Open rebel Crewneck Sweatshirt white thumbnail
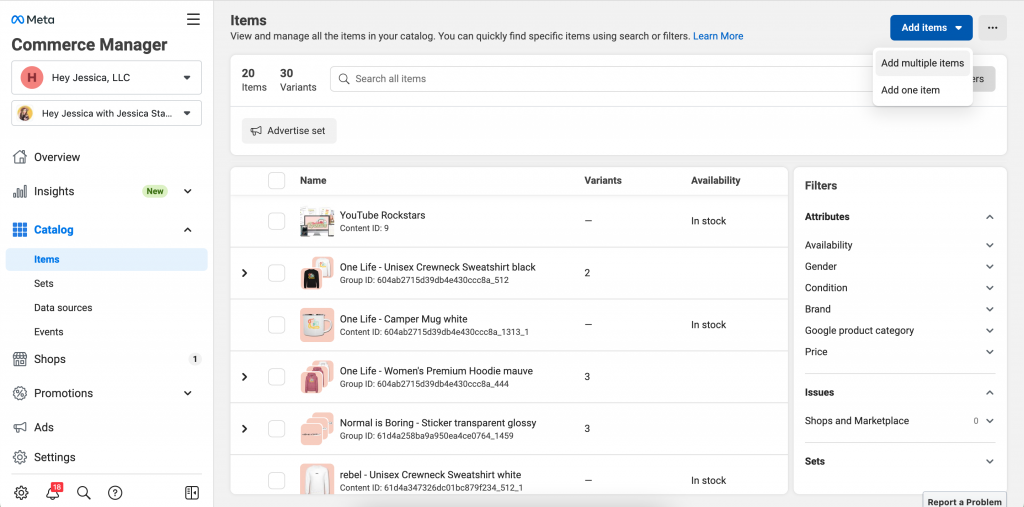This screenshot has height=507, width=1024. click(317, 480)
